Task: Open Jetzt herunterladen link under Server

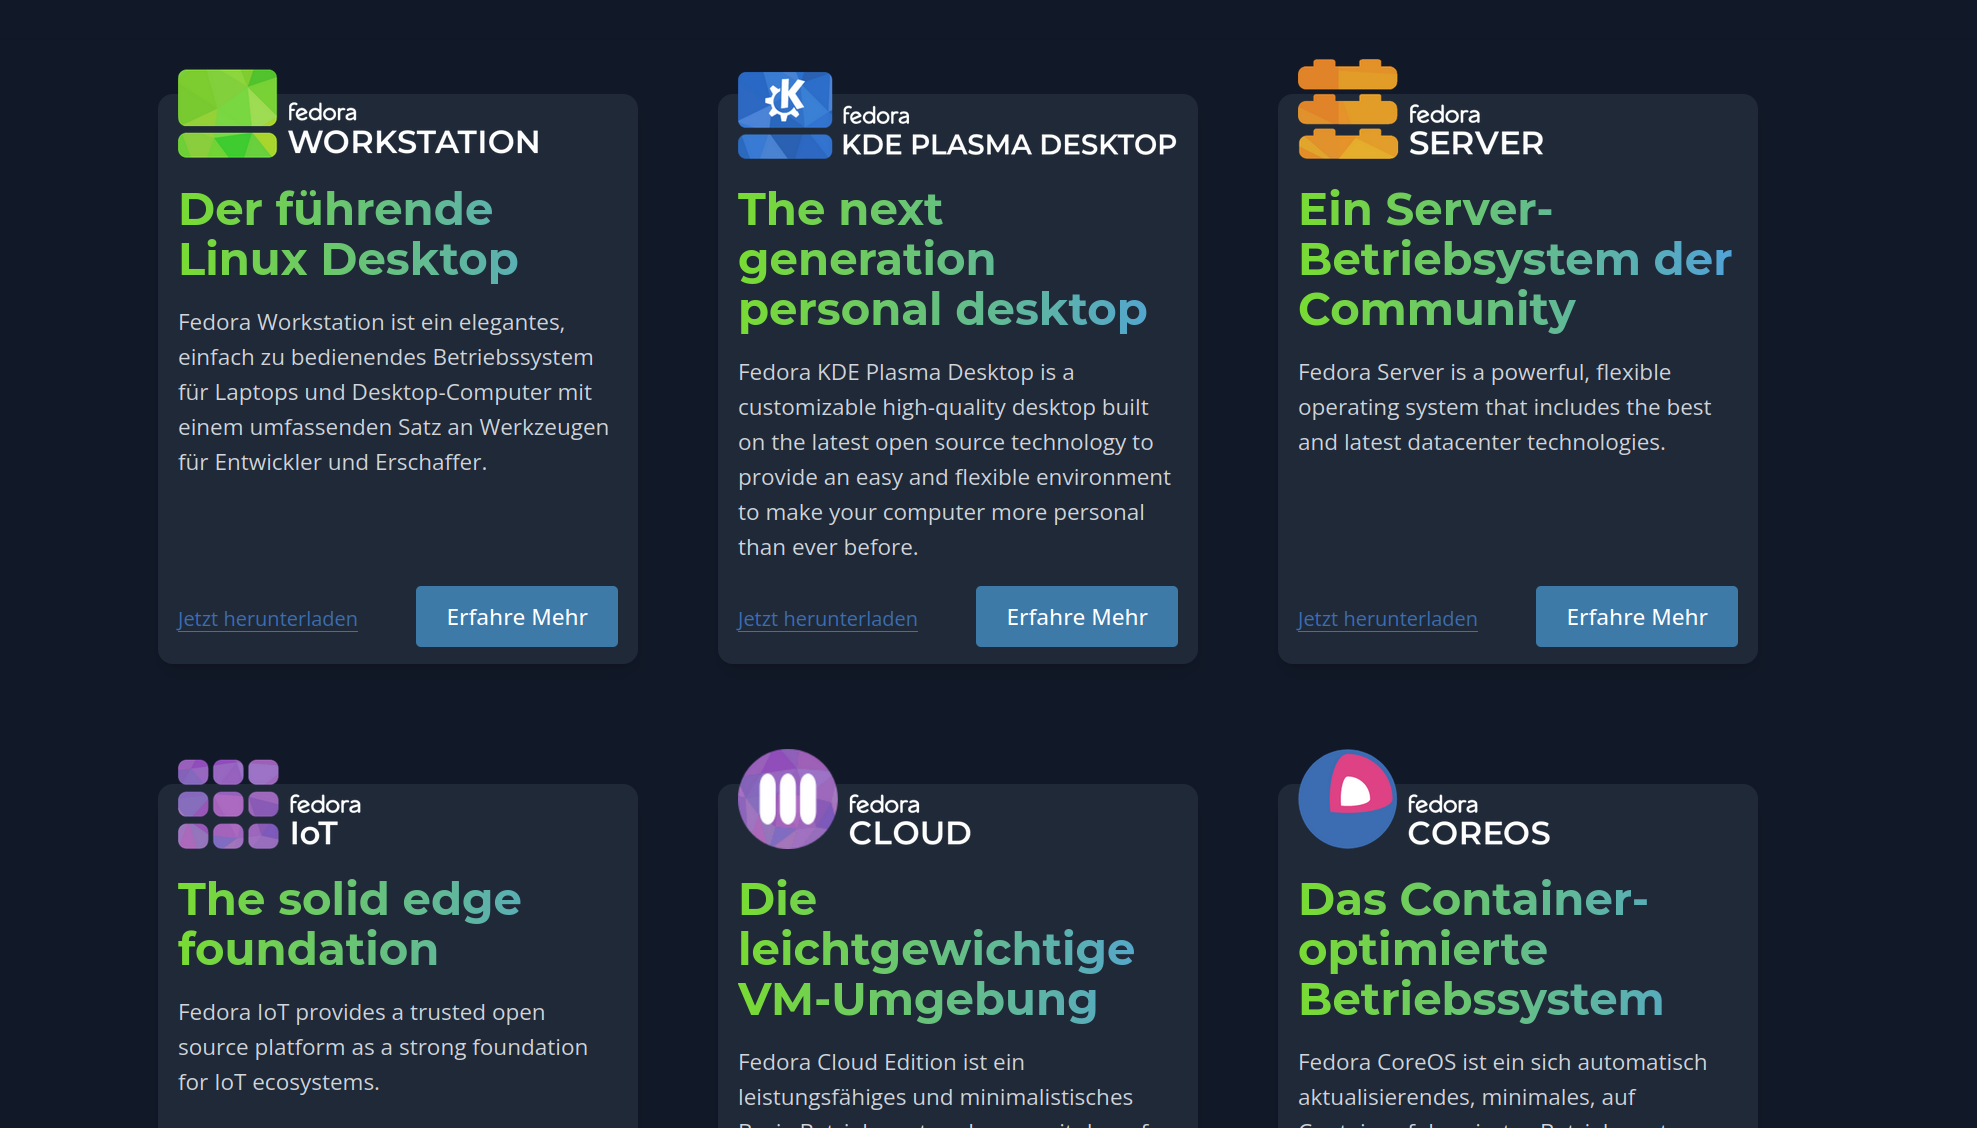Action: pyautogui.click(x=1387, y=619)
